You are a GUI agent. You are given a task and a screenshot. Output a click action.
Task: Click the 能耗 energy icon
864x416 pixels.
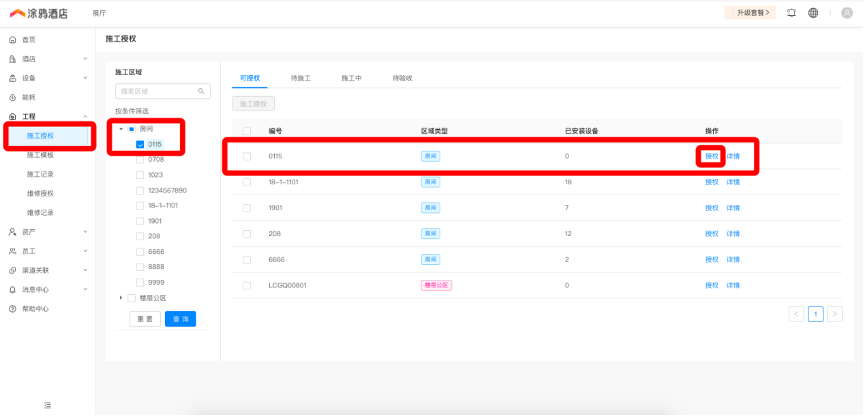(13, 98)
